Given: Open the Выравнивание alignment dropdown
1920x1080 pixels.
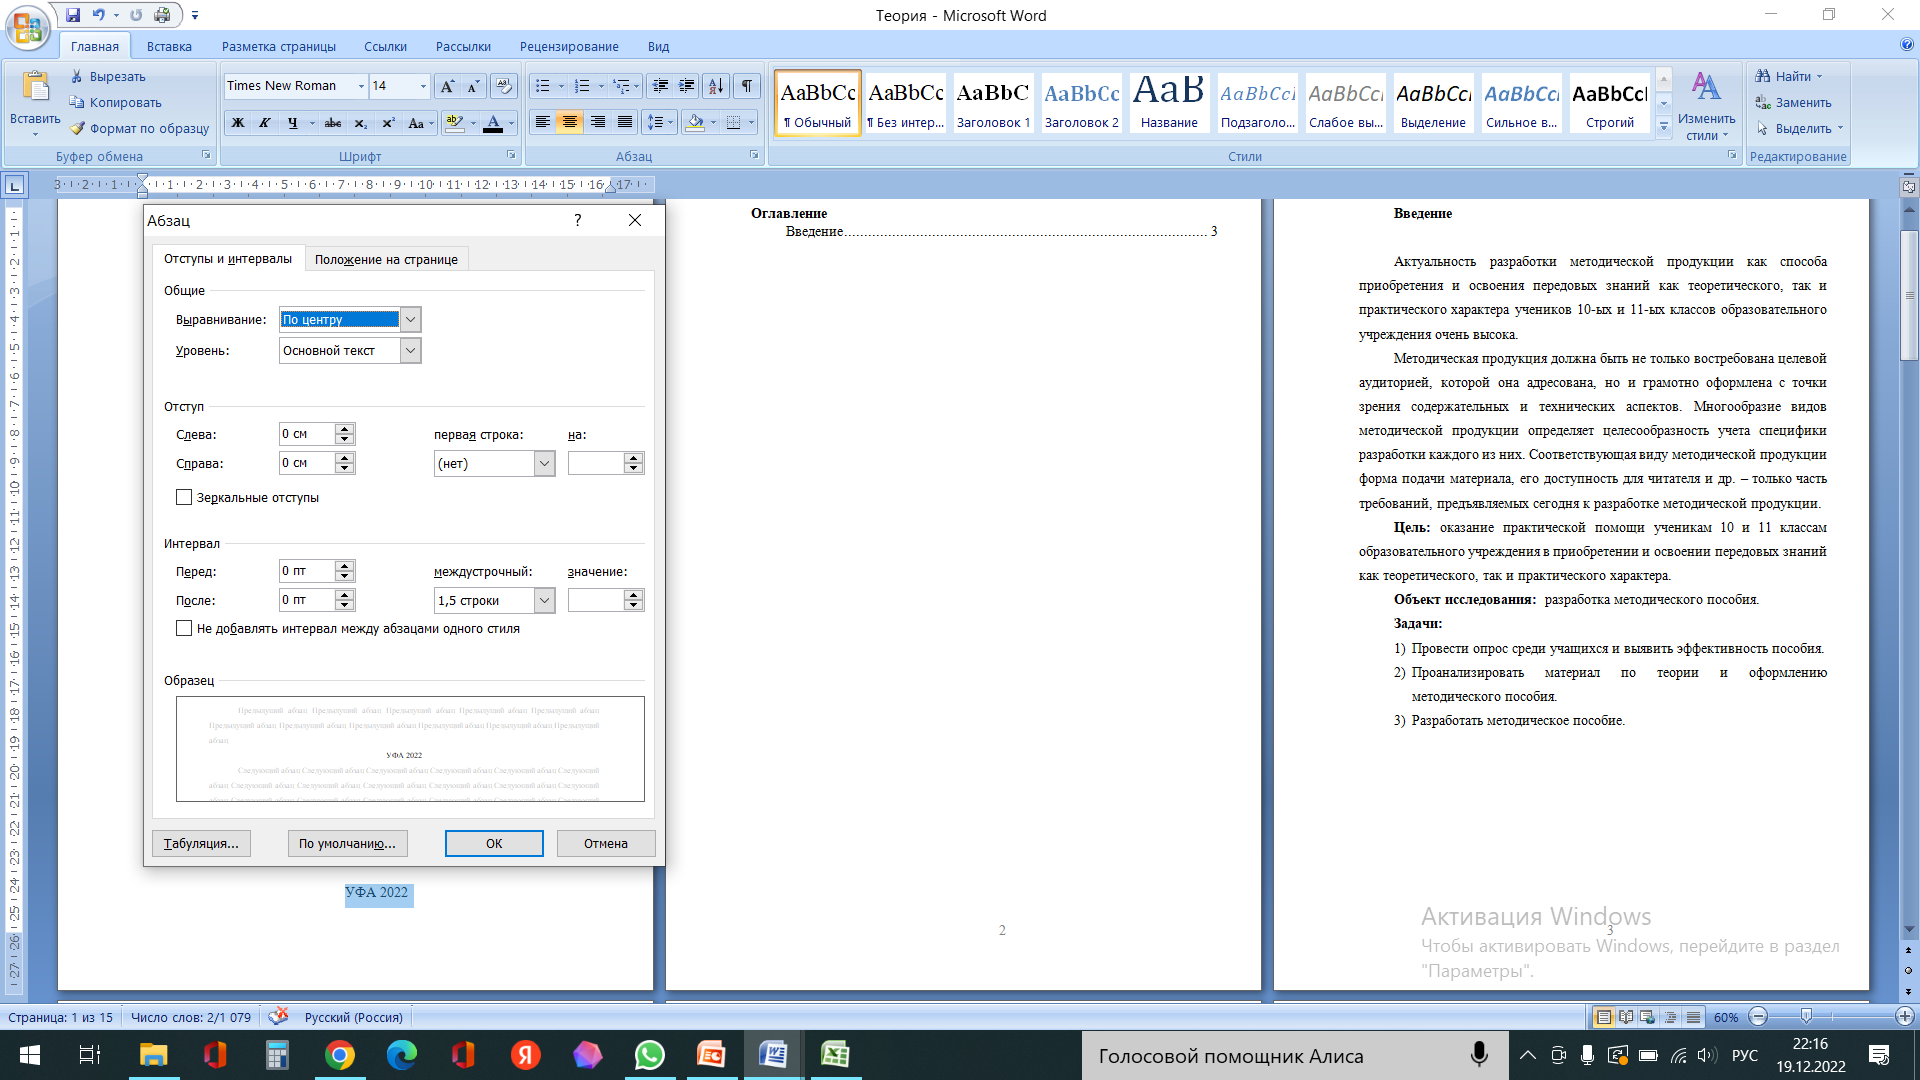Looking at the screenshot, I should tap(410, 320).
